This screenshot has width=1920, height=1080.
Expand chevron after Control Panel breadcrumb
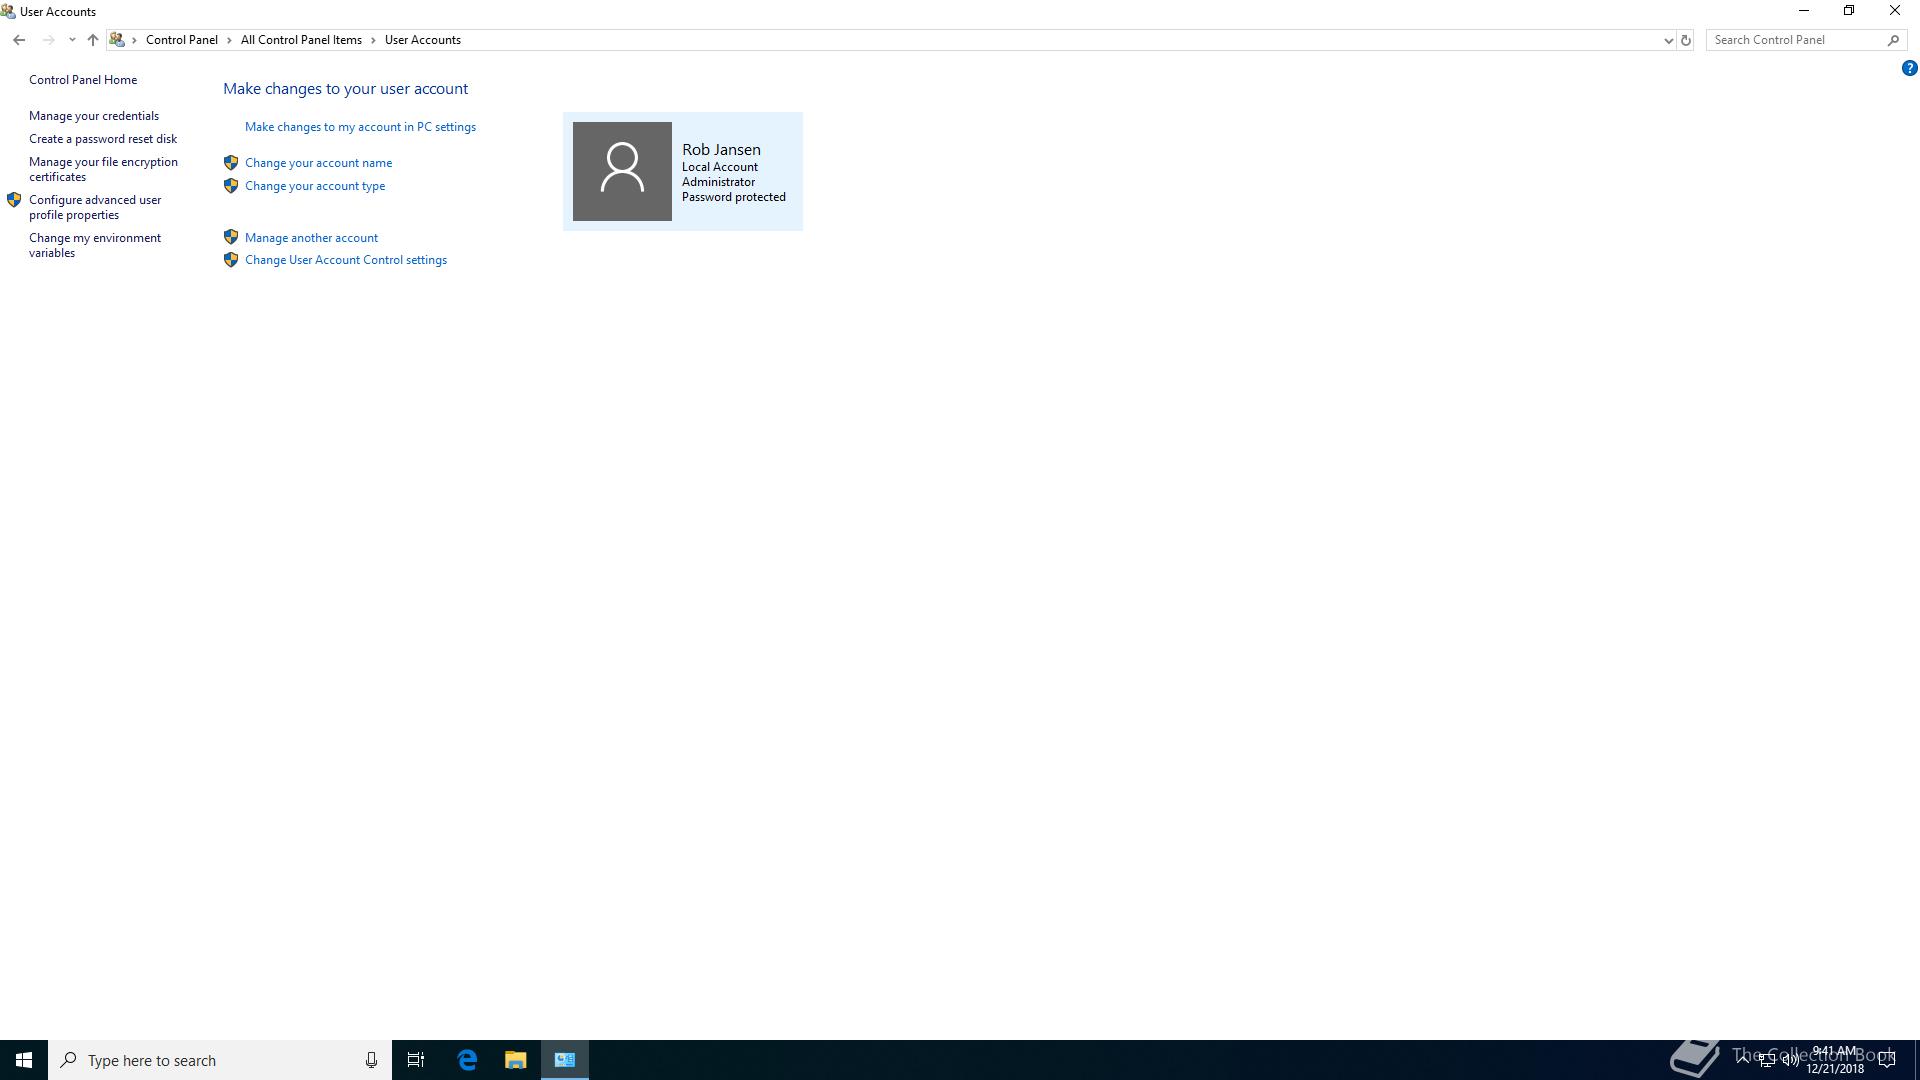coord(229,40)
